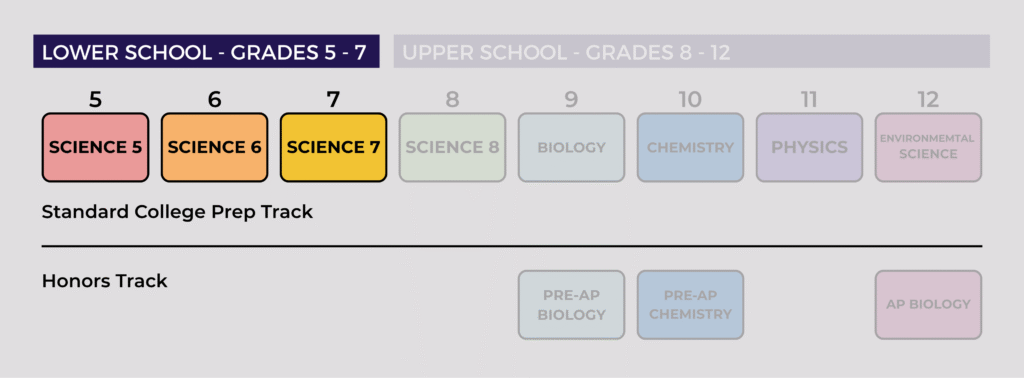The width and height of the screenshot is (1024, 378).
Task: Click the grade 10 number heading
Action: [690, 100]
